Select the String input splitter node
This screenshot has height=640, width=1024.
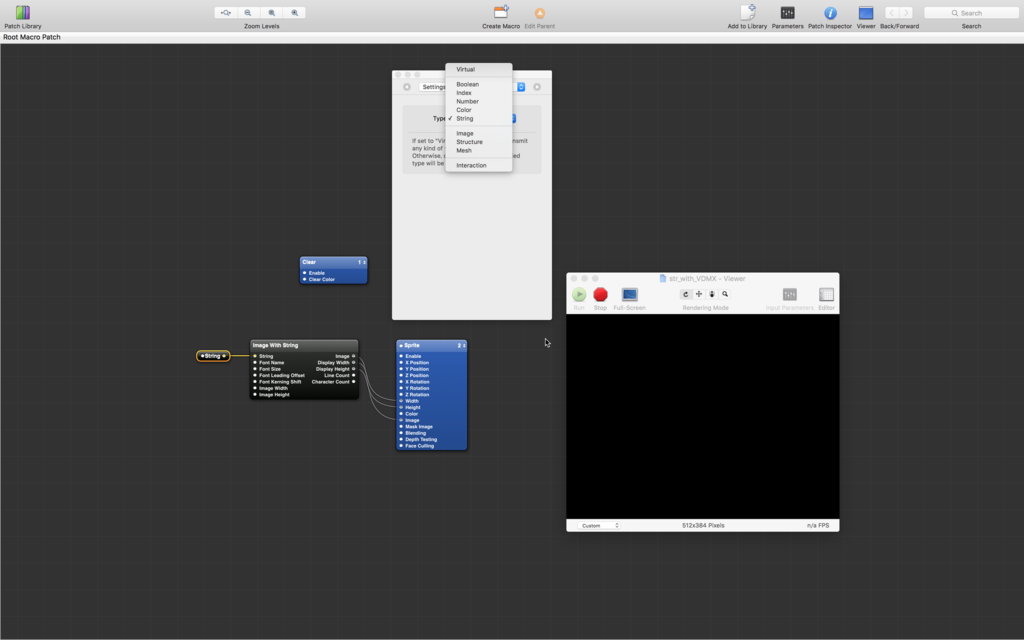tap(213, 356)
